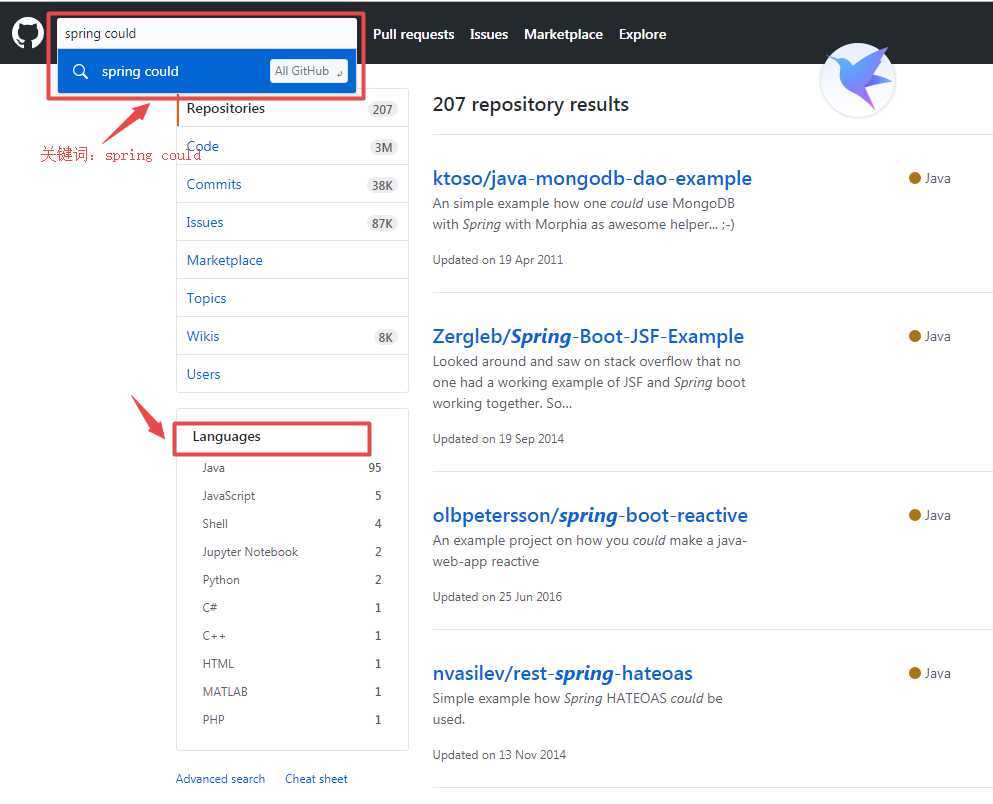This screenshot has height=804, width=993.
Task: Filter results by Java language
Action: pos(292,468)
